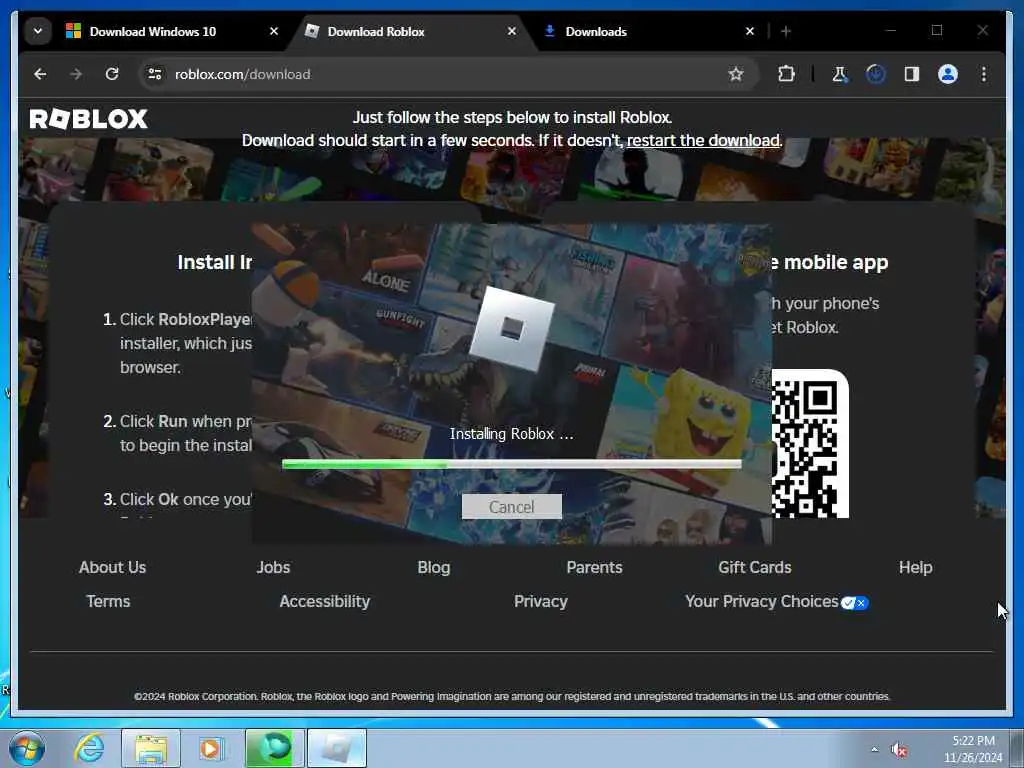The image size is (1024, 768).
Task: Click the Roblox logo
Action: (x=89, y=119)
